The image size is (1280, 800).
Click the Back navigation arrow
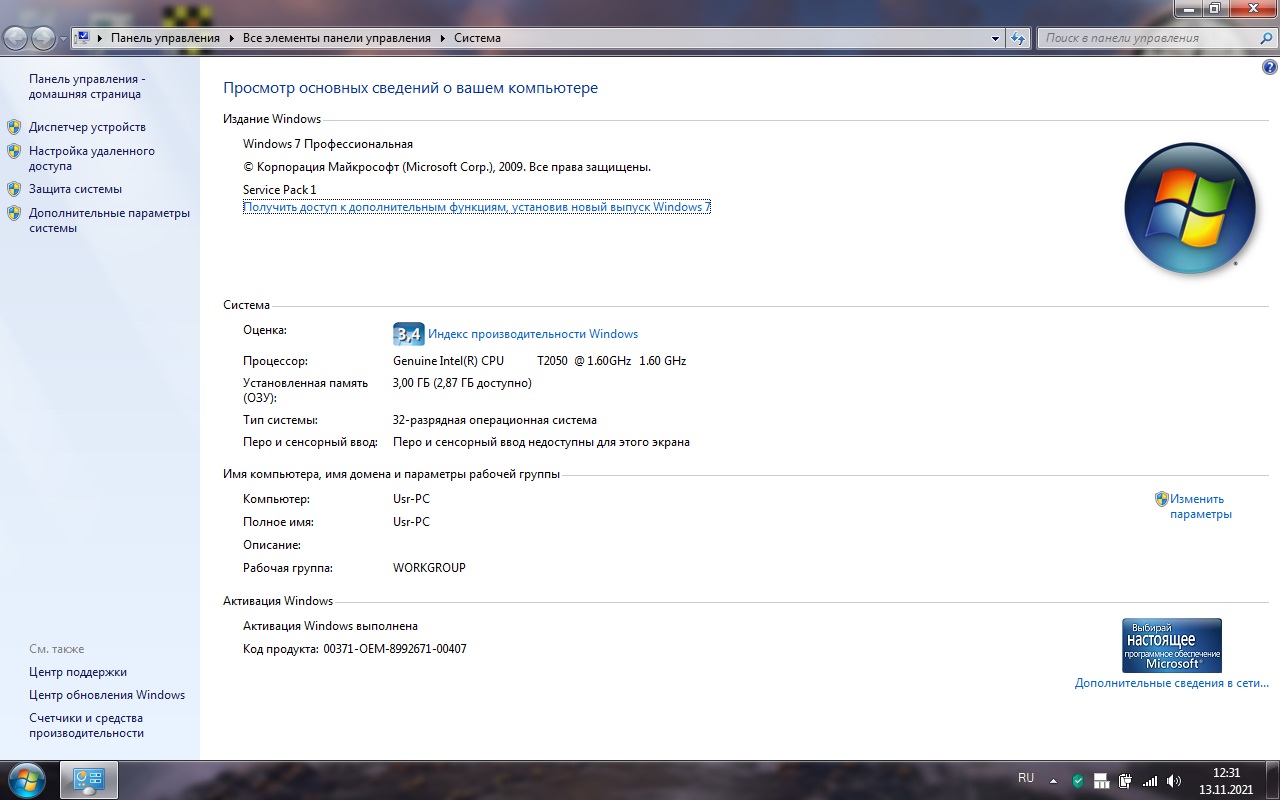(x=15, y=38)
